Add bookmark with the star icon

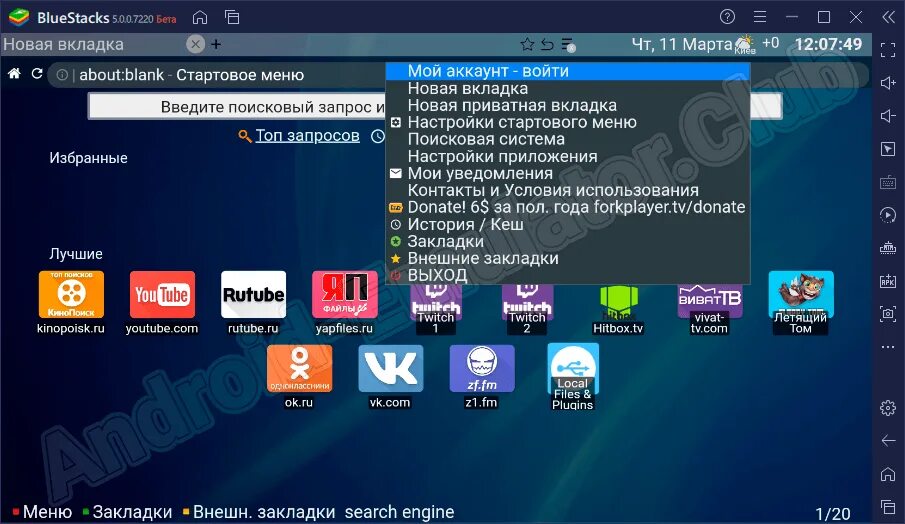527,44
